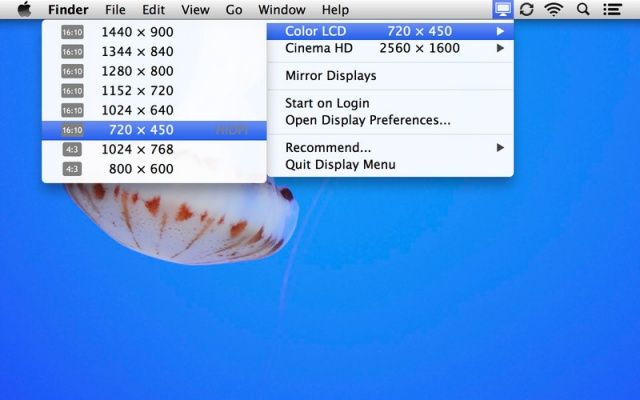Open the Apple menu icon
Image resolution: width=640 pixels, height=400 pixels.
coord(24,10)
